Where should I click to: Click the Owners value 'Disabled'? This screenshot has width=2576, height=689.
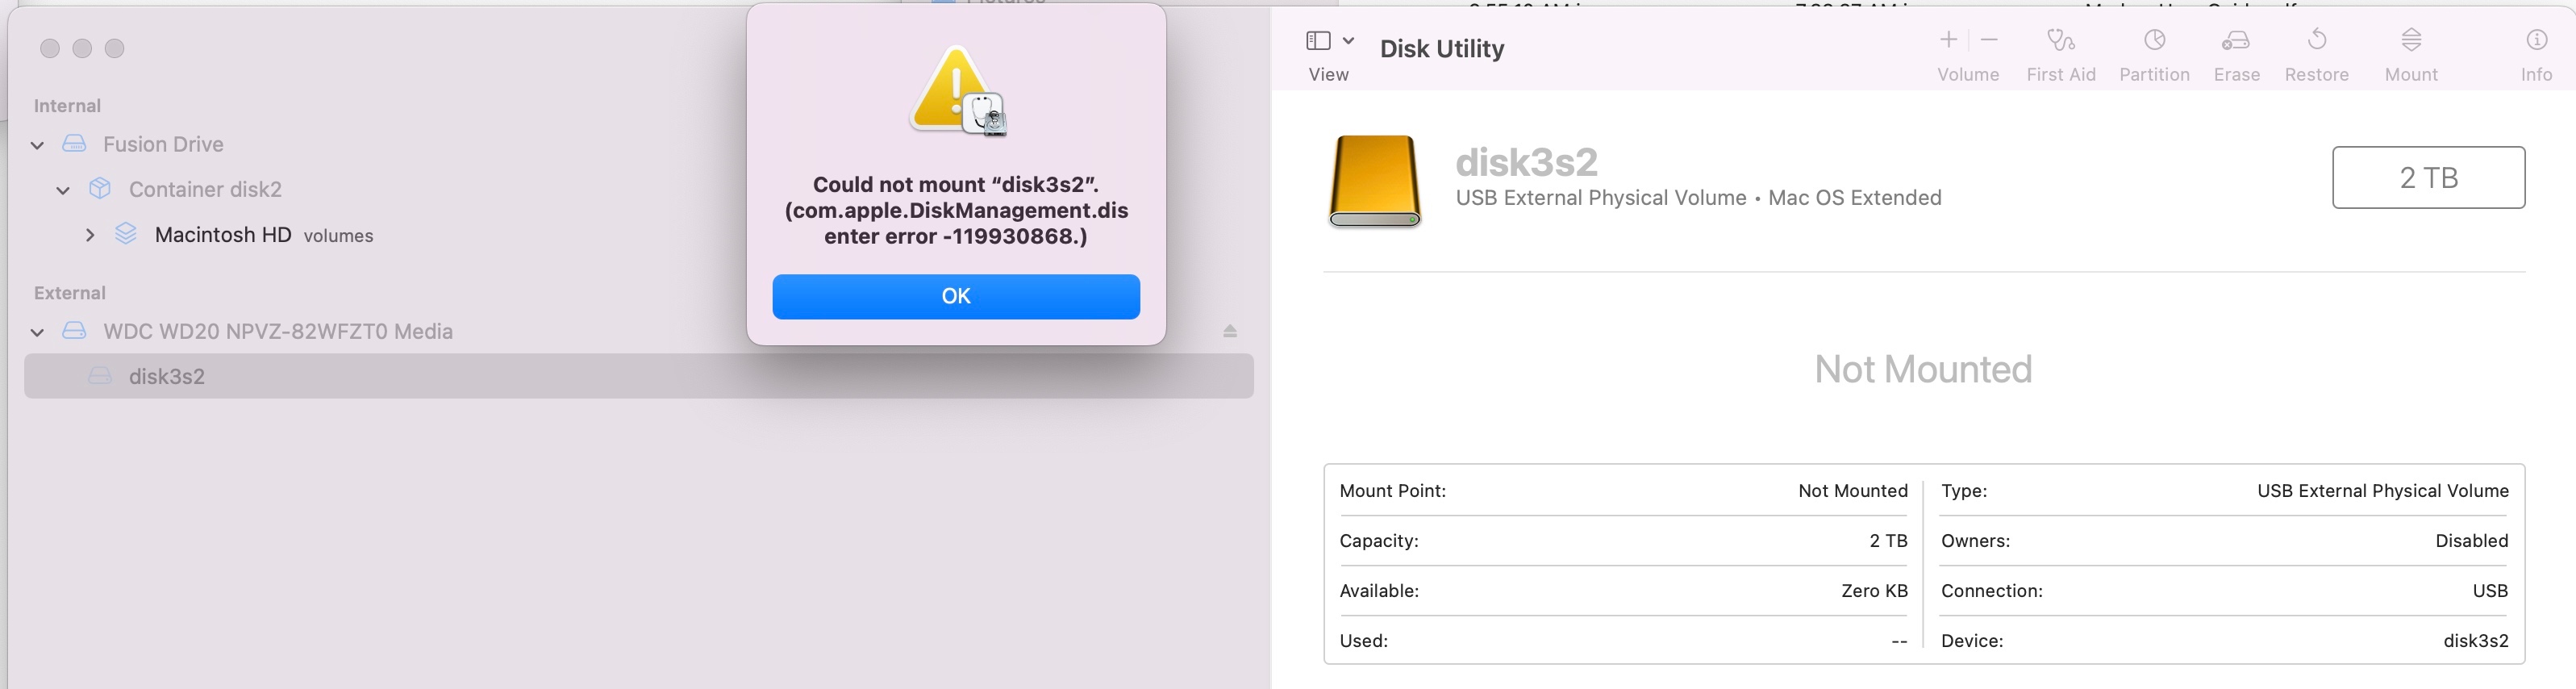pos(2471,541)
